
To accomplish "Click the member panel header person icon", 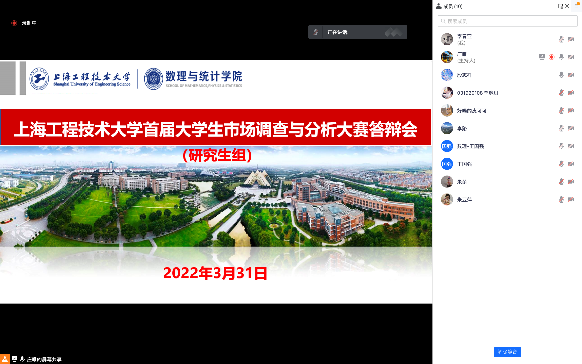I will 439,6.
